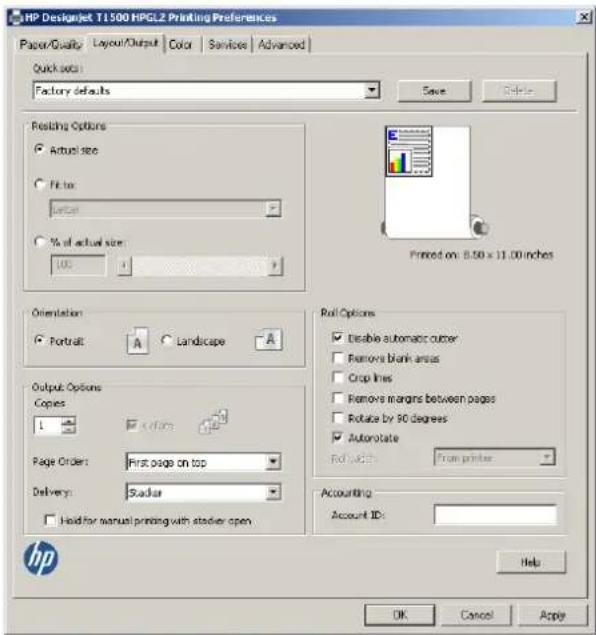
Task: Select Portrait orientation radio
Action: pyautogui.click(x=39, y=340)
